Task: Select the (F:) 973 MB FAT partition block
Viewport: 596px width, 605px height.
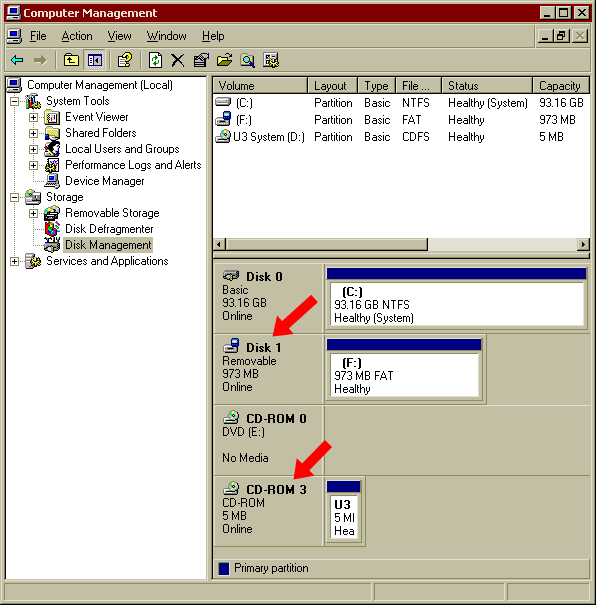Action: pos(404,370)
